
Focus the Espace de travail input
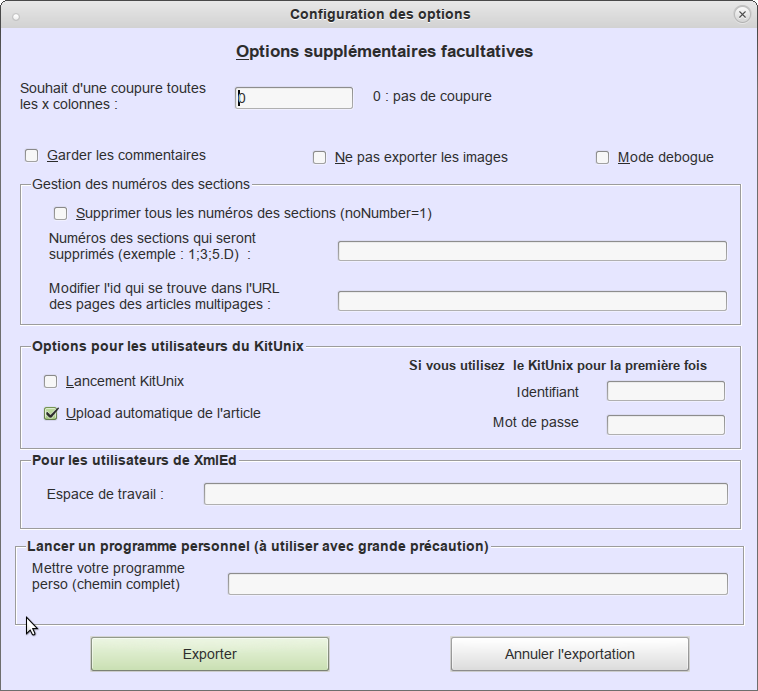tap(465, 494)
